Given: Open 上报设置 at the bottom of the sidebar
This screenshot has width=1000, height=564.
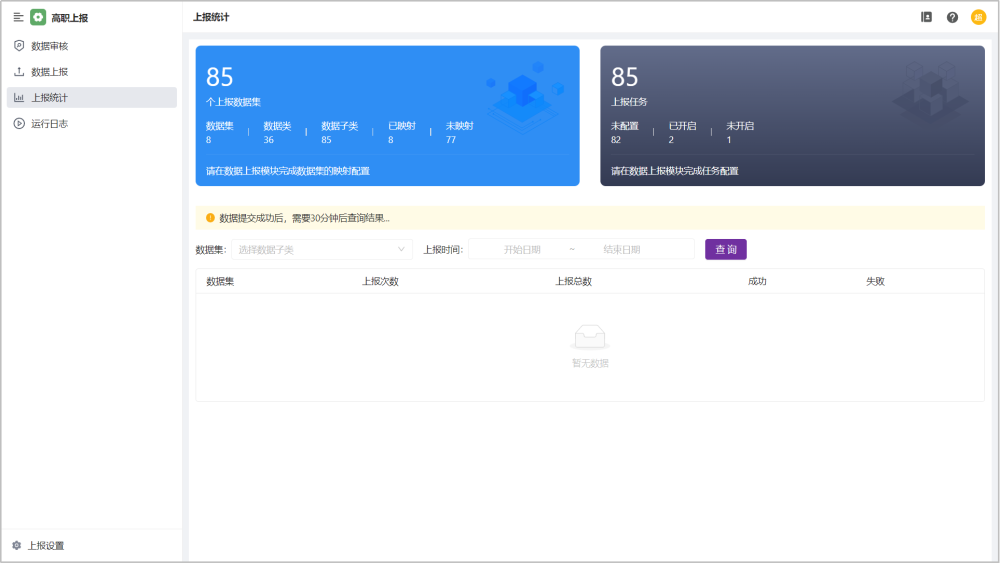Looking at the screenshot, I should [46, 545].
